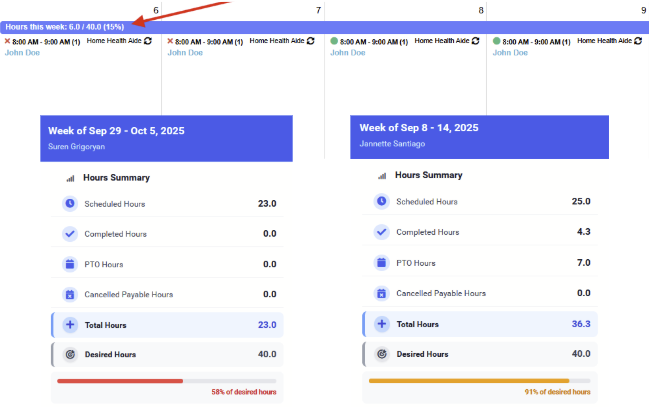Click the Hours this week 6.0 / 40.0 banner
The height and width of the screenshot is (407, 649).
click(66, 27)
